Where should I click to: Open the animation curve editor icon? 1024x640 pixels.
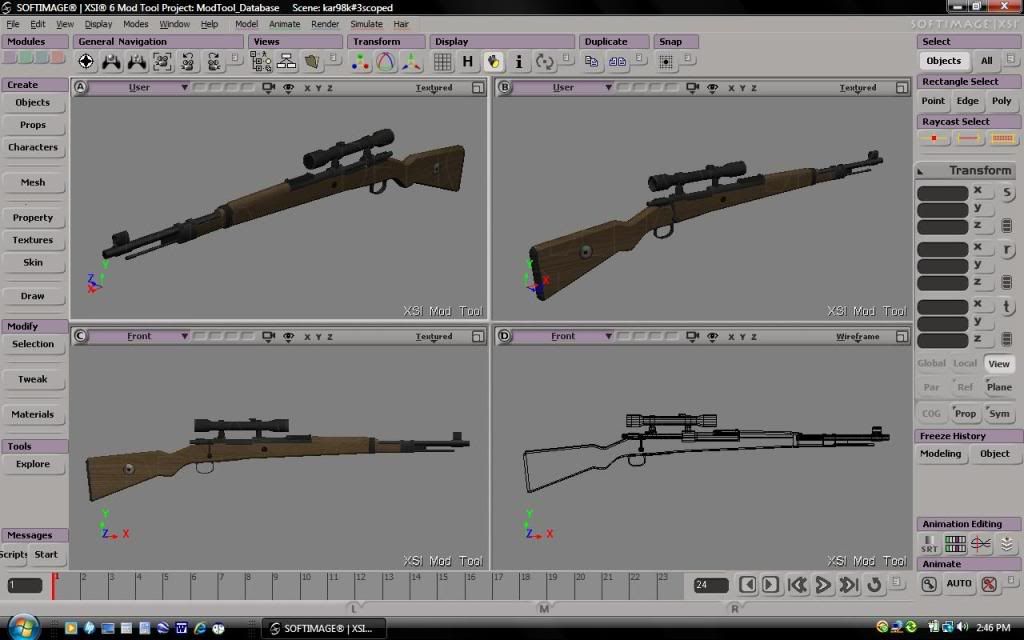point(981,544)
